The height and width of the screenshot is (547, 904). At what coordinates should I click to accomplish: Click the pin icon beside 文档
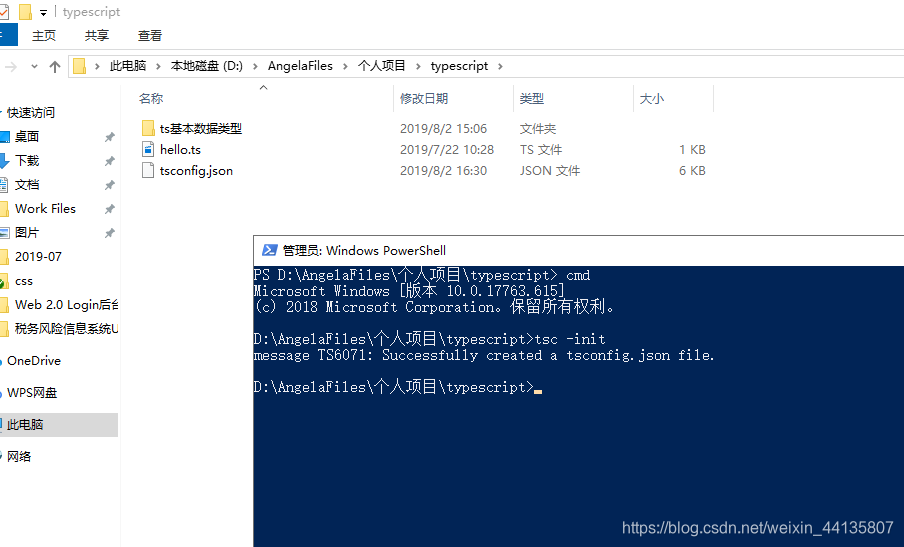[x=110, y=185]
